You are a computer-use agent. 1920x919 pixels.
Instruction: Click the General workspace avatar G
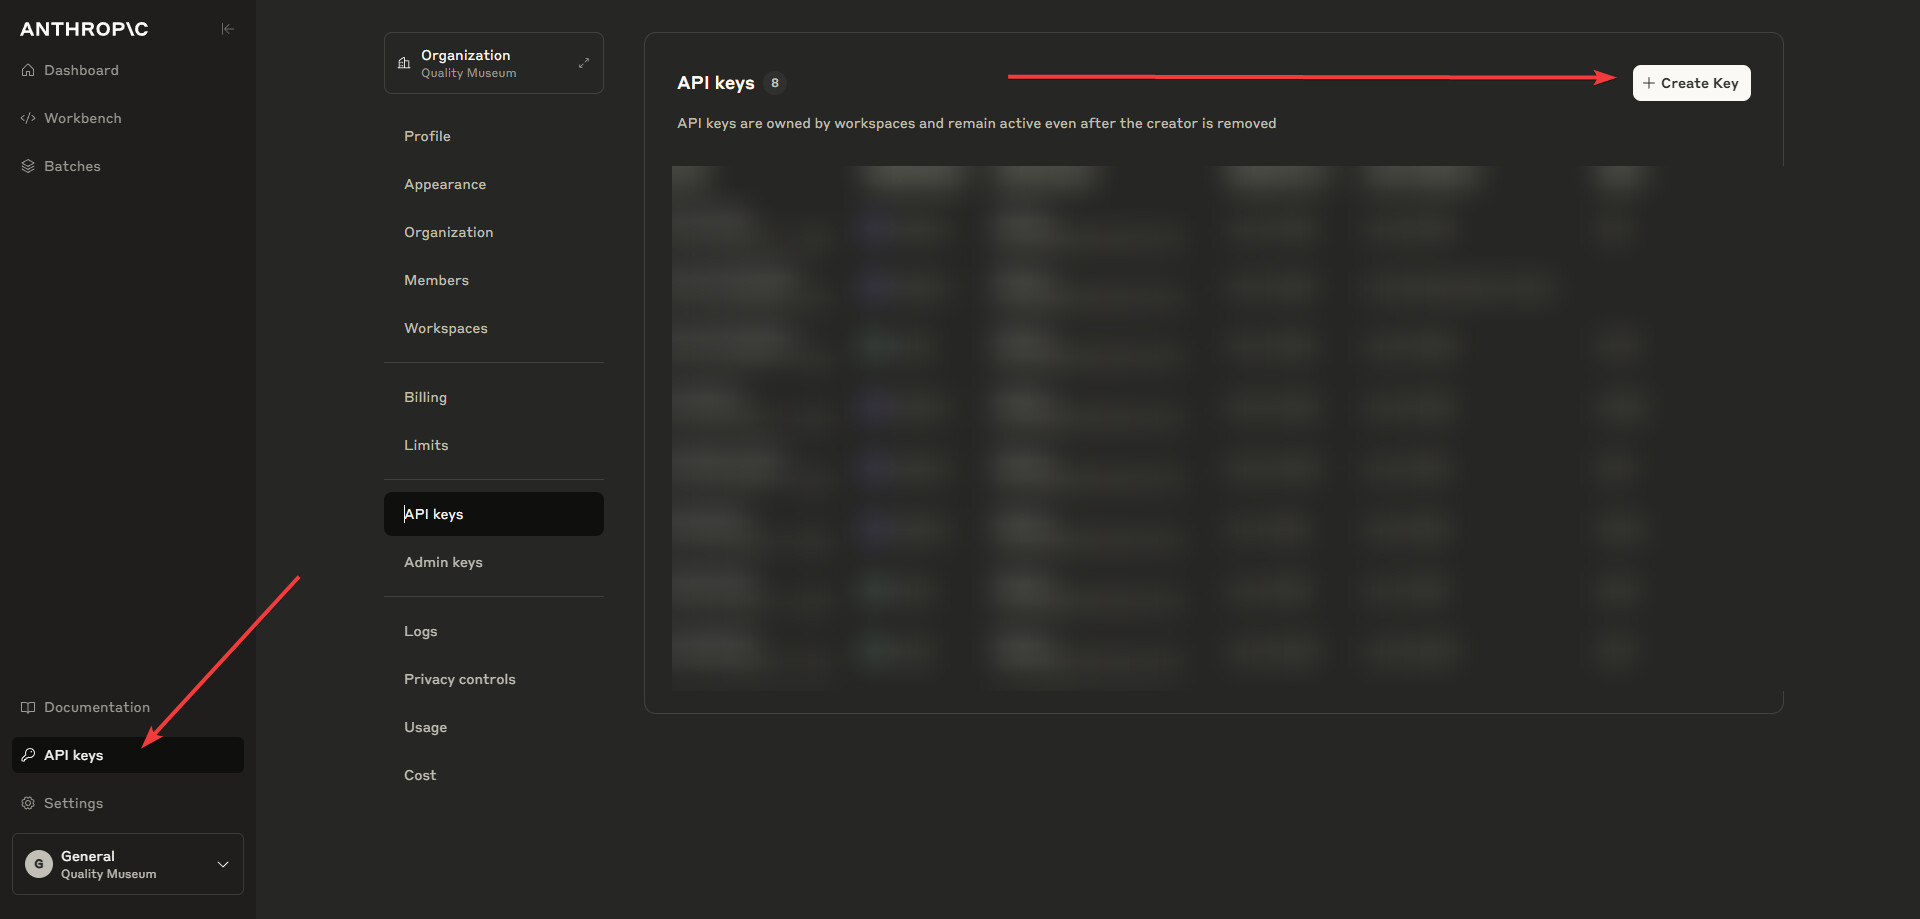coord(39,864)
